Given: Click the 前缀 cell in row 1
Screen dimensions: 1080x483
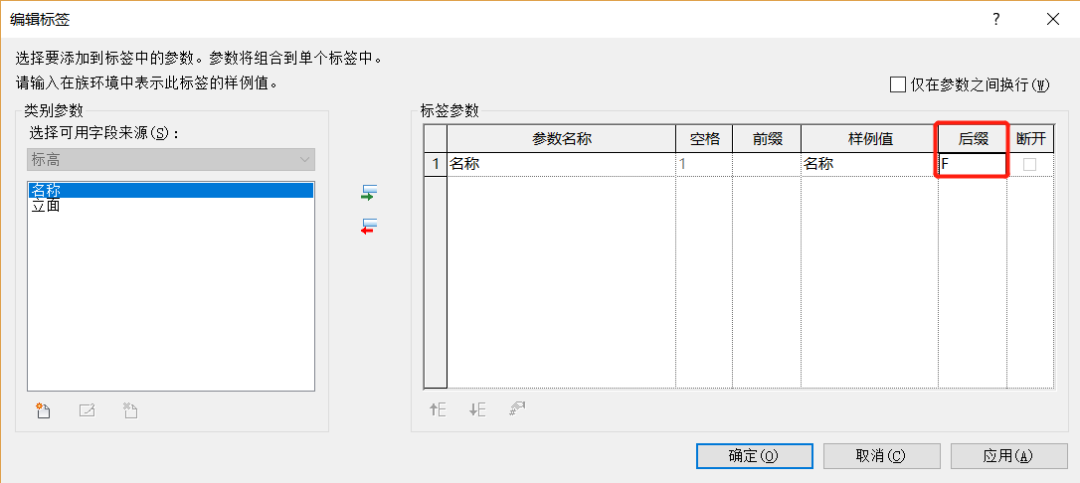Looking at the screenshot, I should (767, 164).
